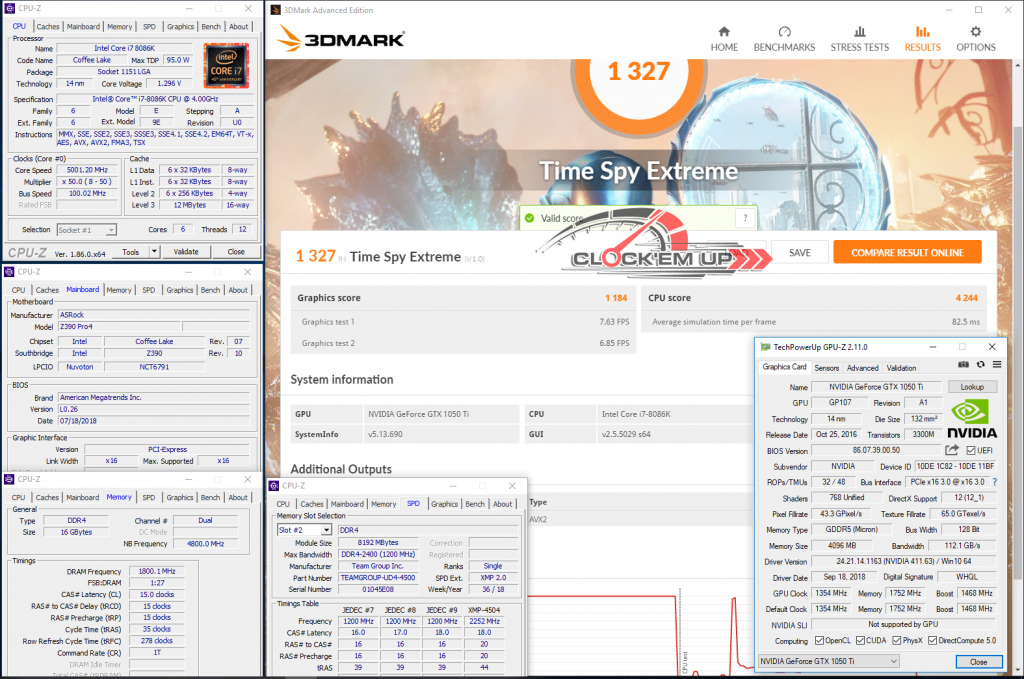The image size is (1024, 679).
Task: Click Graphics score value 1 184
Action: pyautogui.click(x=616, y=298)
